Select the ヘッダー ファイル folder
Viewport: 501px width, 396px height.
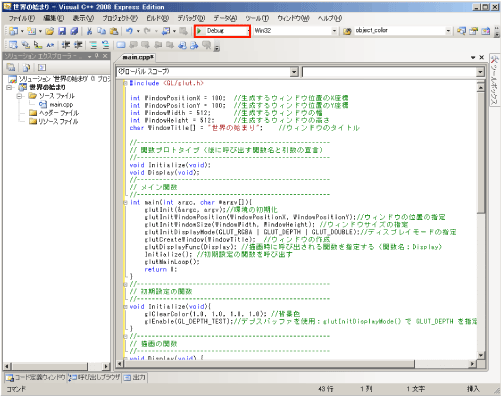tap(54, 113)
